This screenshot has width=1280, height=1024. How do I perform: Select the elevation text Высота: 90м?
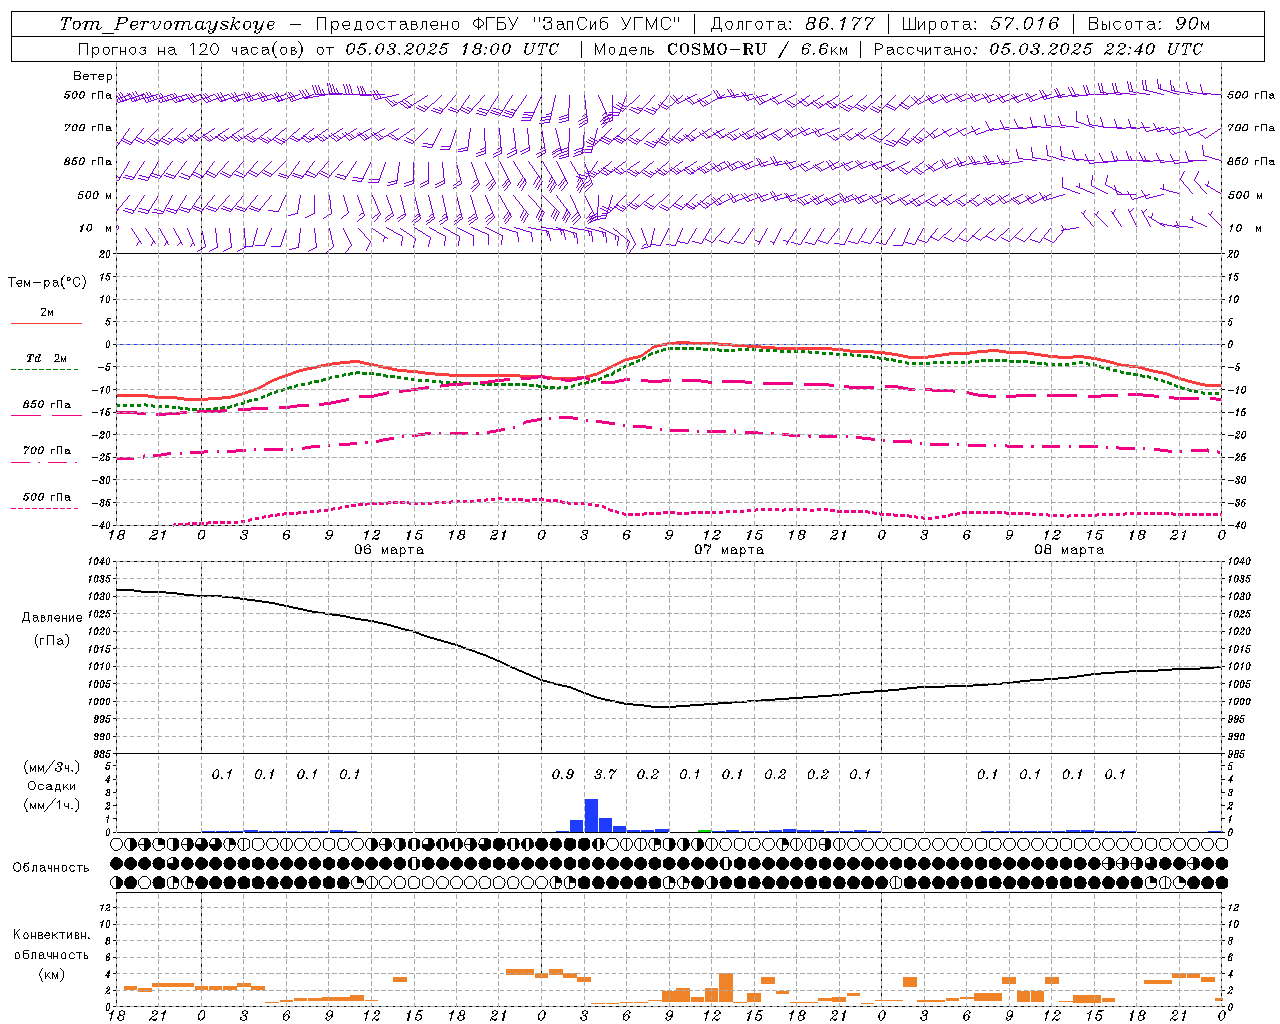point(1149,24)
